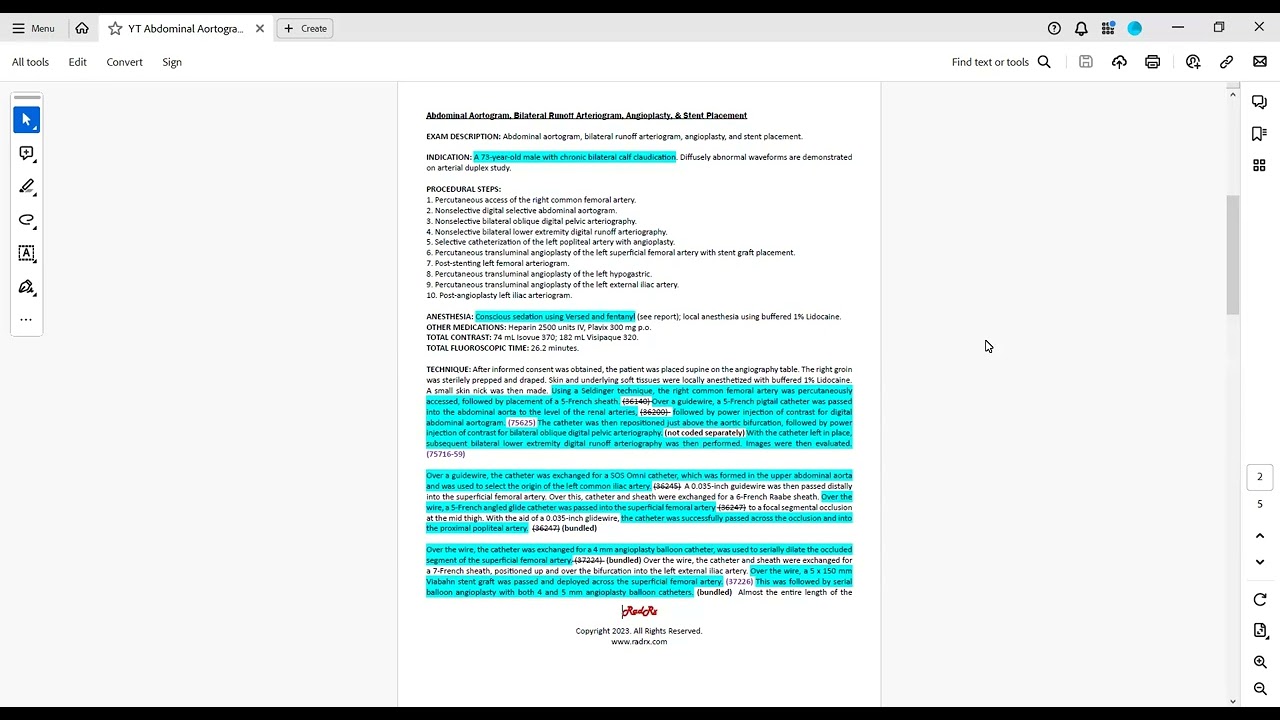Go to Acrobat Home view

(x=82, y=28)
